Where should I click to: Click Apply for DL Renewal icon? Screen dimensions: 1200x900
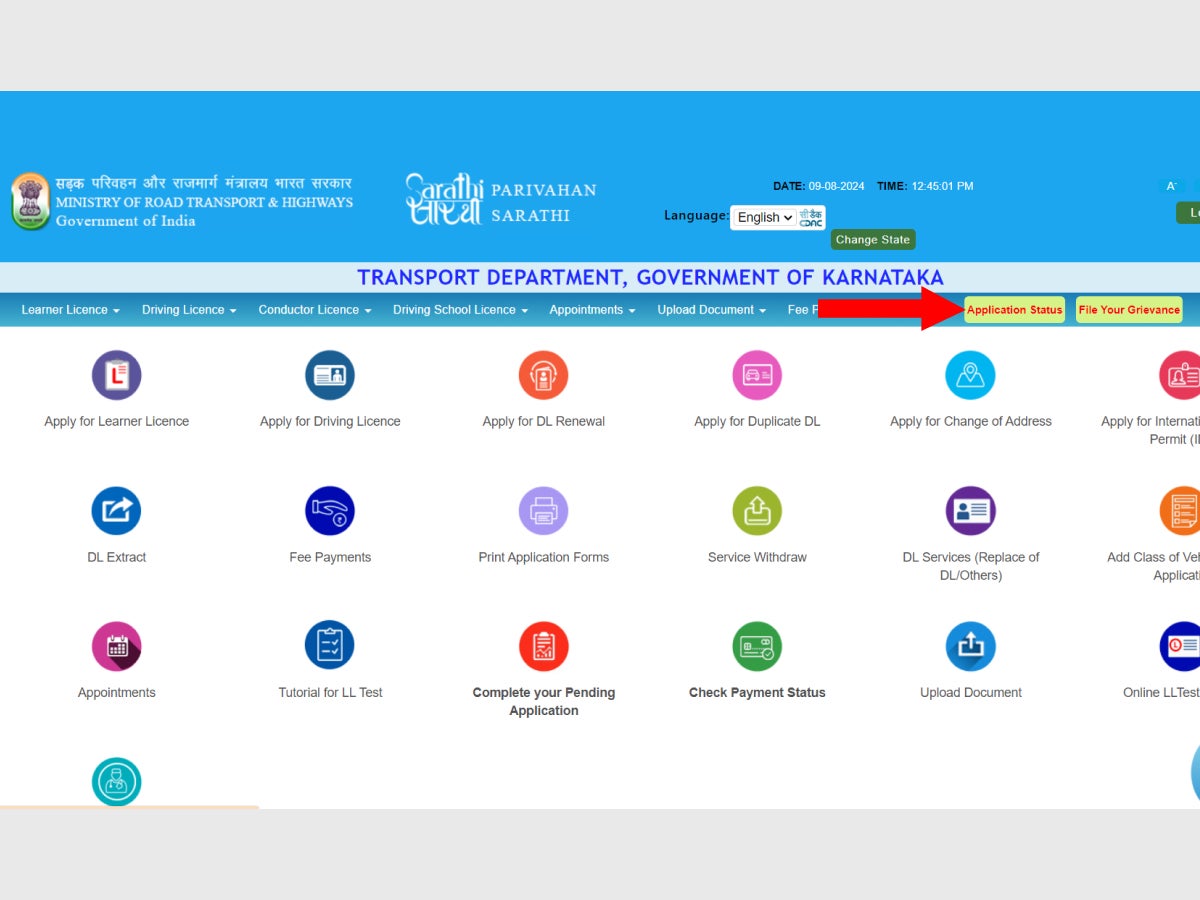pos(543,375)
